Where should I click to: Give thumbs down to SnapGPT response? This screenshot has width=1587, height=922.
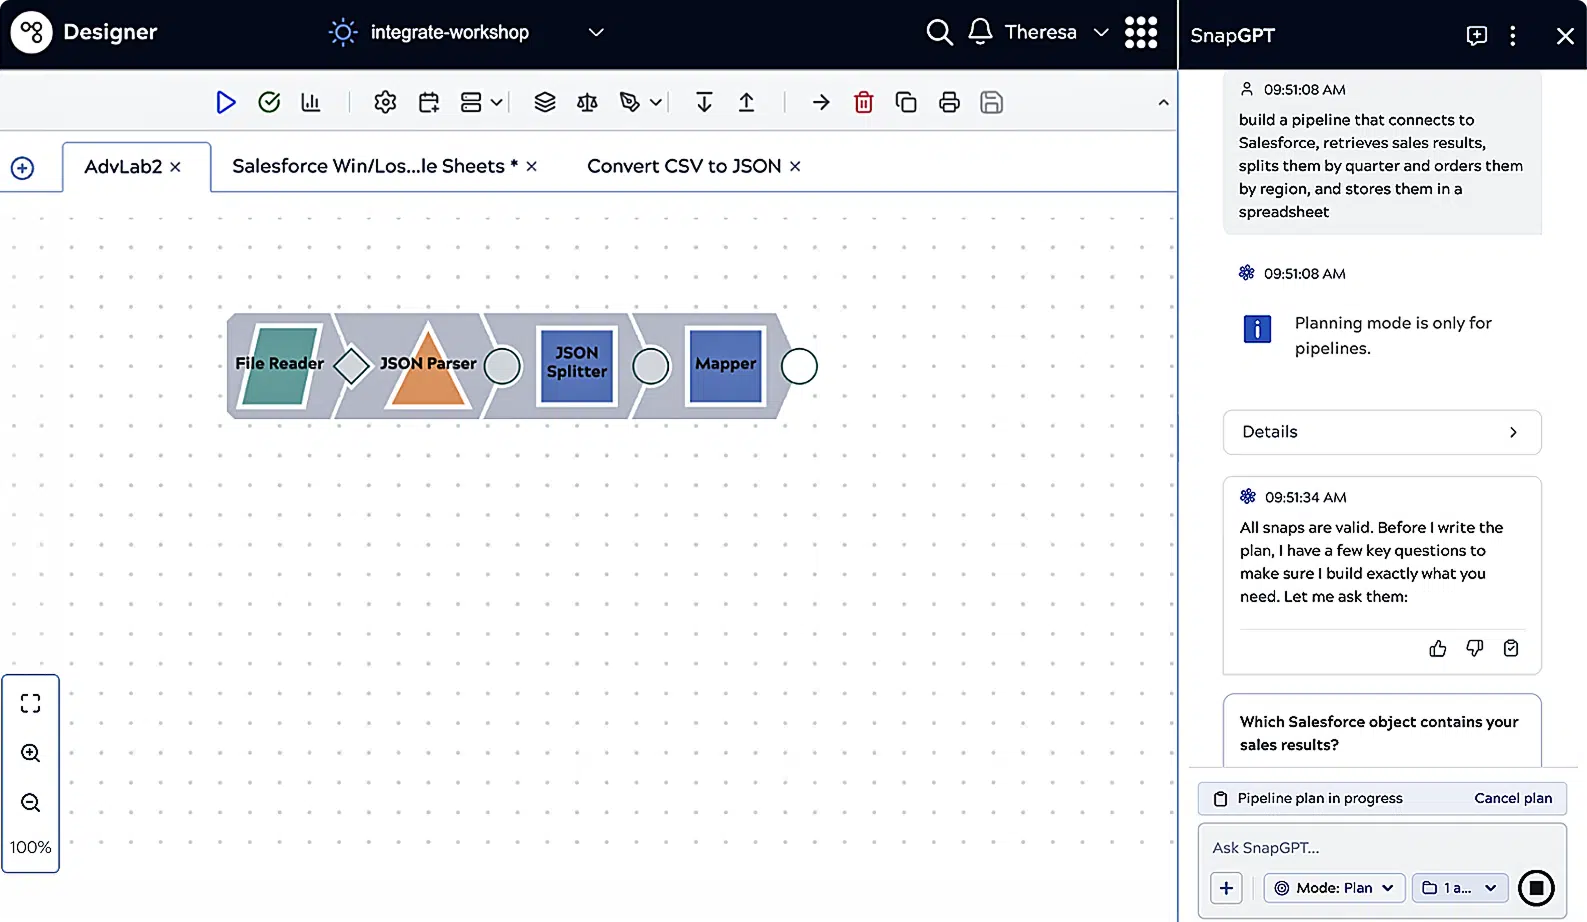tap(1474, 648)
